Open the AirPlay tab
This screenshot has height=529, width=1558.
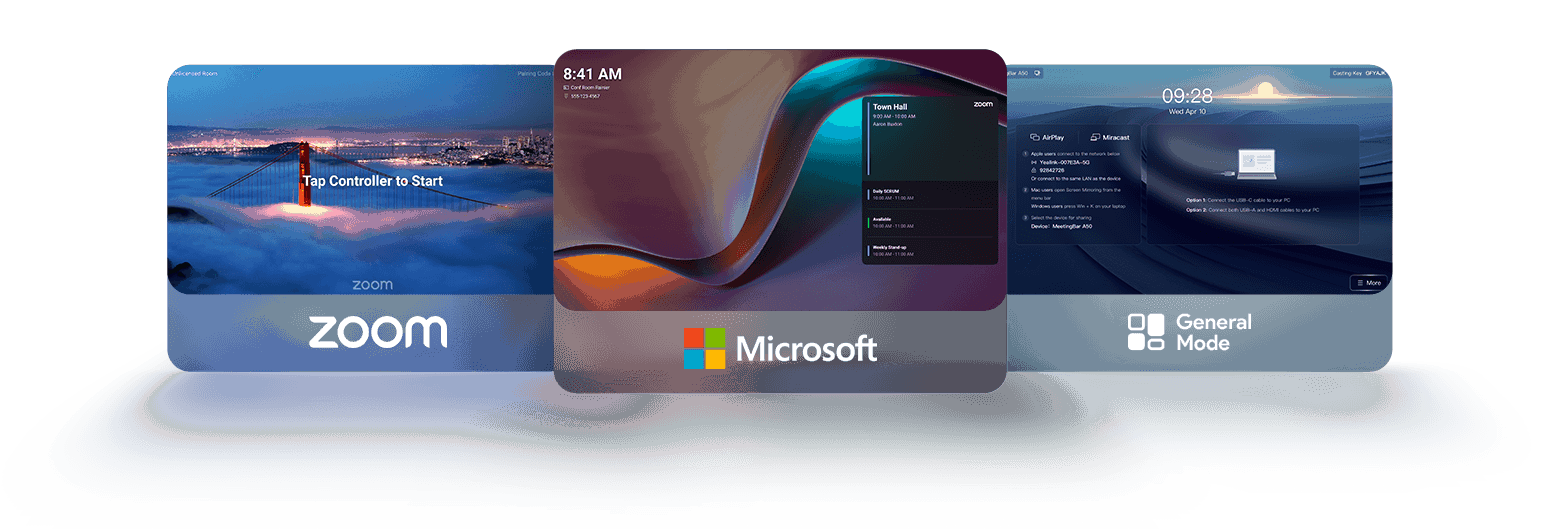1047,137
